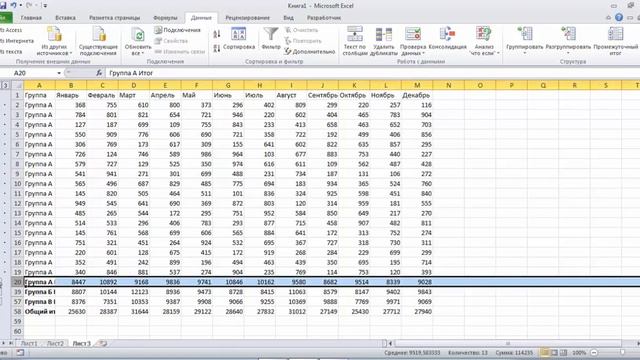Open customize quick access toolbar dropdown
640x360 pixels.
tap(45, 6)
